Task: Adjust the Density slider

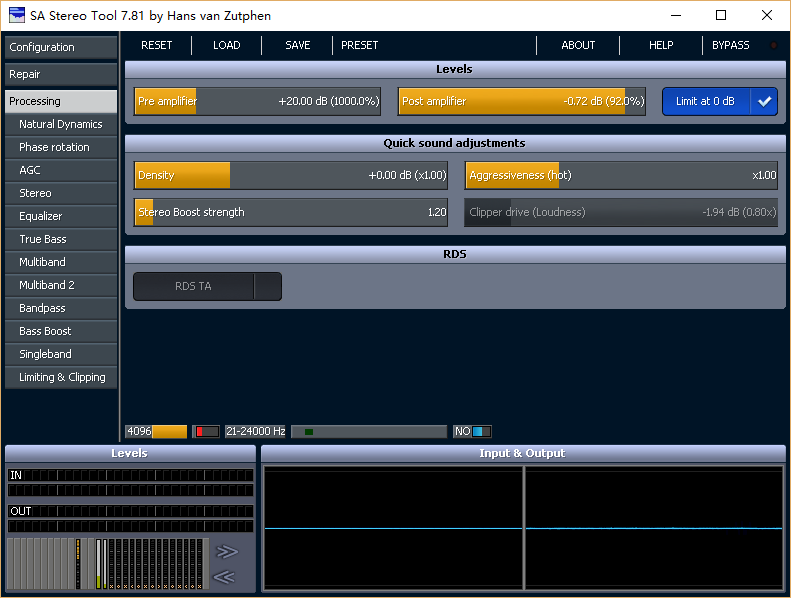Action: (x=291, y=176)
